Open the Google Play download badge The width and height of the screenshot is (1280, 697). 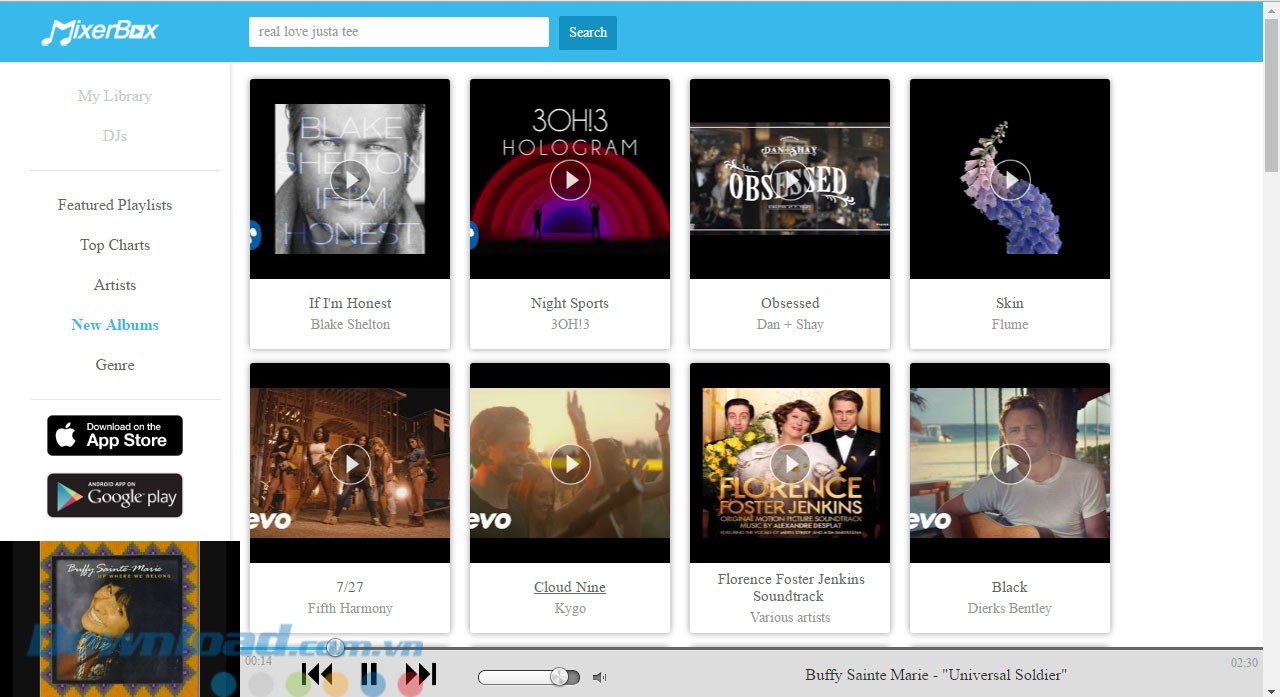(115, 495)
